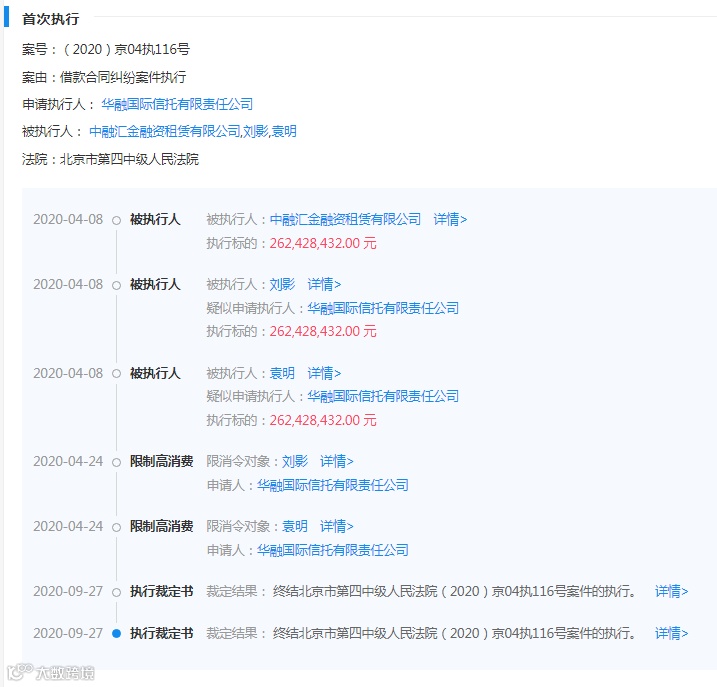
Task: Click court name 北京市第四中级人民法院 in header
Action: (x=129, y=159)
